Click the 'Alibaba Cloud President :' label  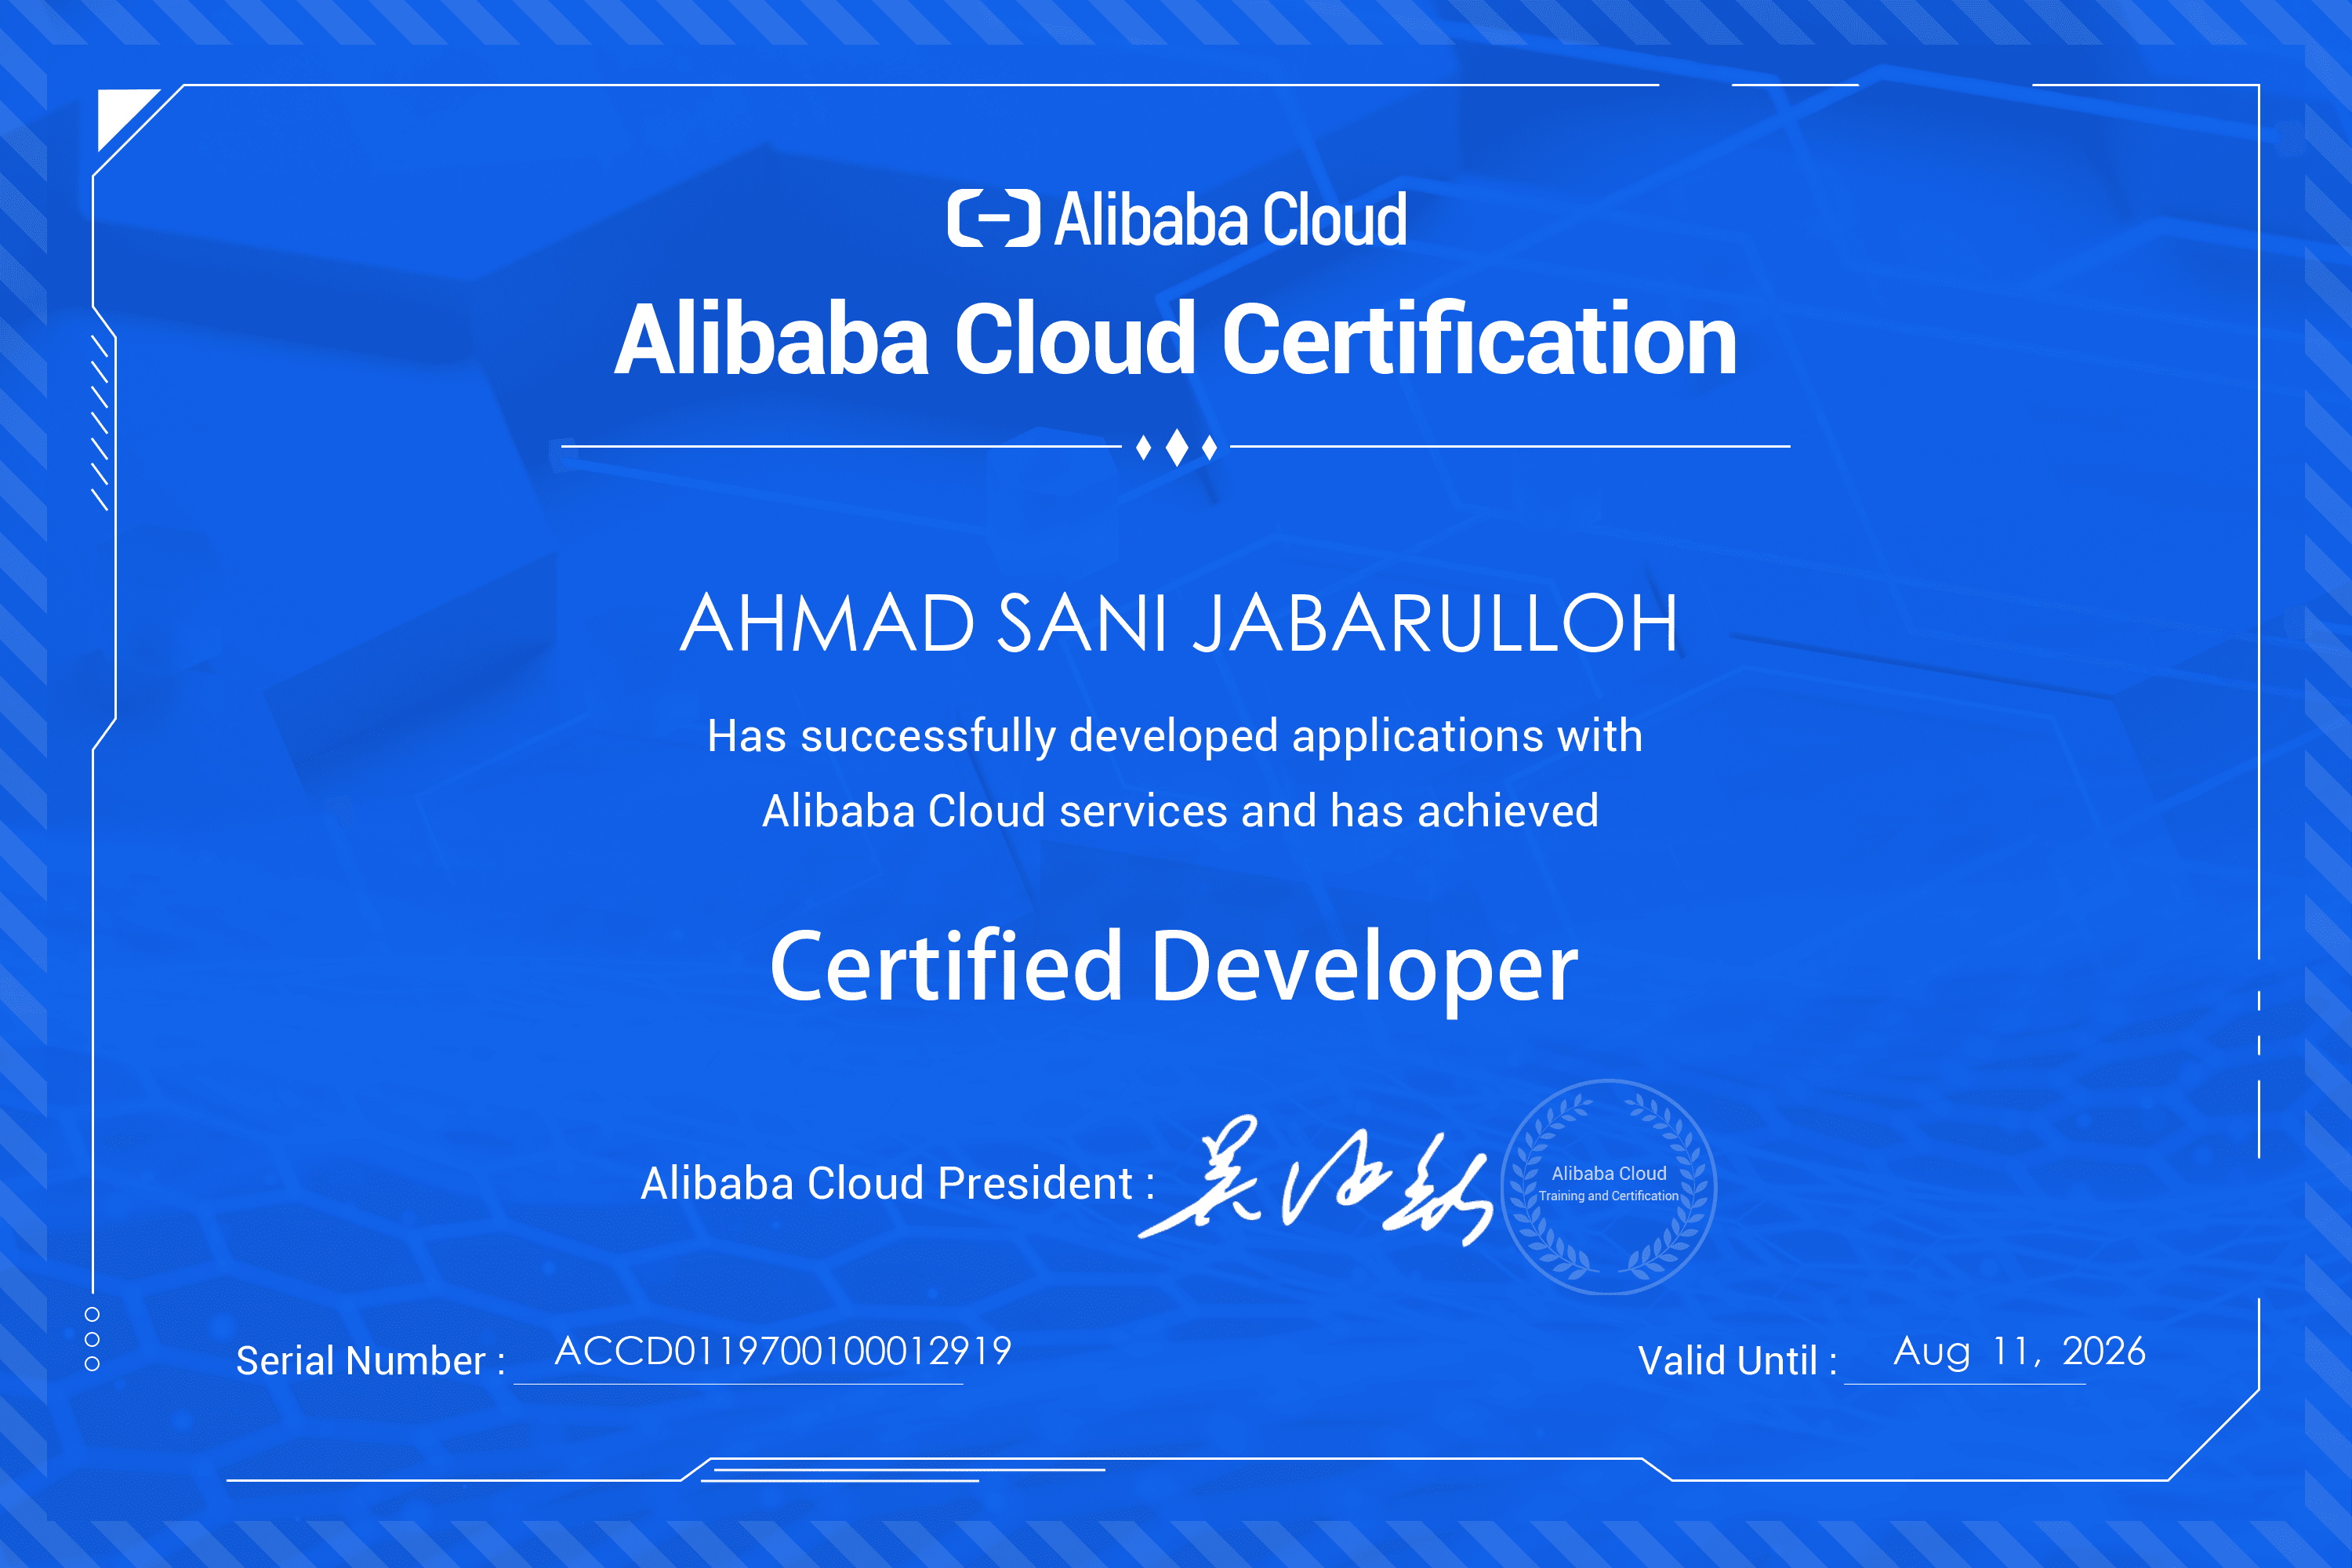898,1184
